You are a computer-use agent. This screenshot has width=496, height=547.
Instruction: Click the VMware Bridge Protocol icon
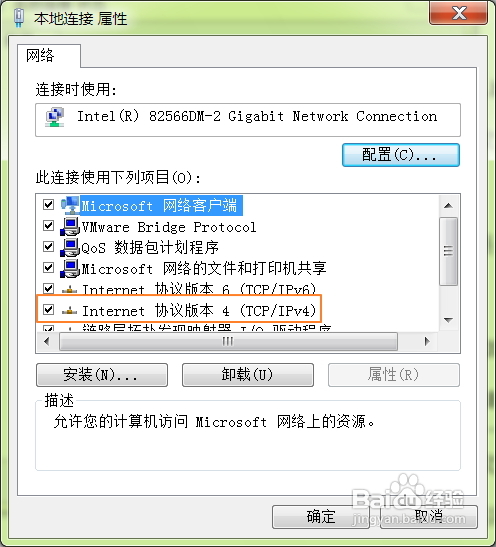70,226
